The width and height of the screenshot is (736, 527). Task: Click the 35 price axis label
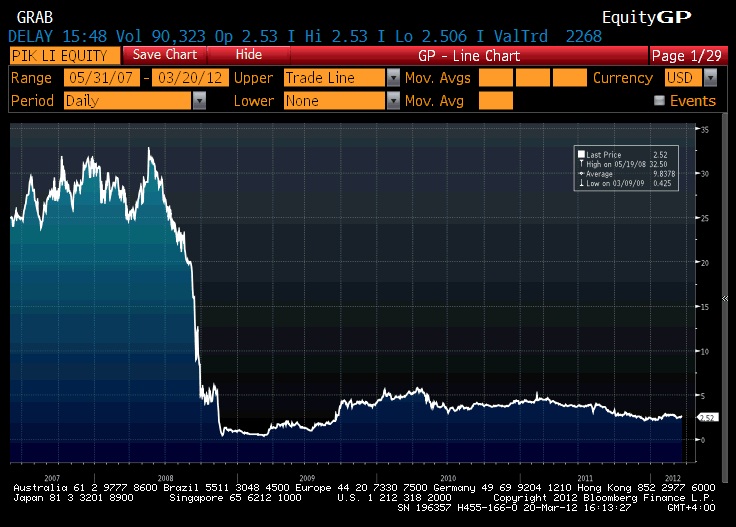[x=705, y=130]
